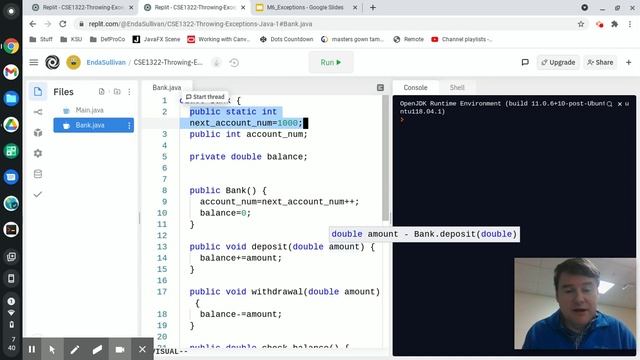
Task: Click Start thread tooltip button
Action: tap(205, 97)
